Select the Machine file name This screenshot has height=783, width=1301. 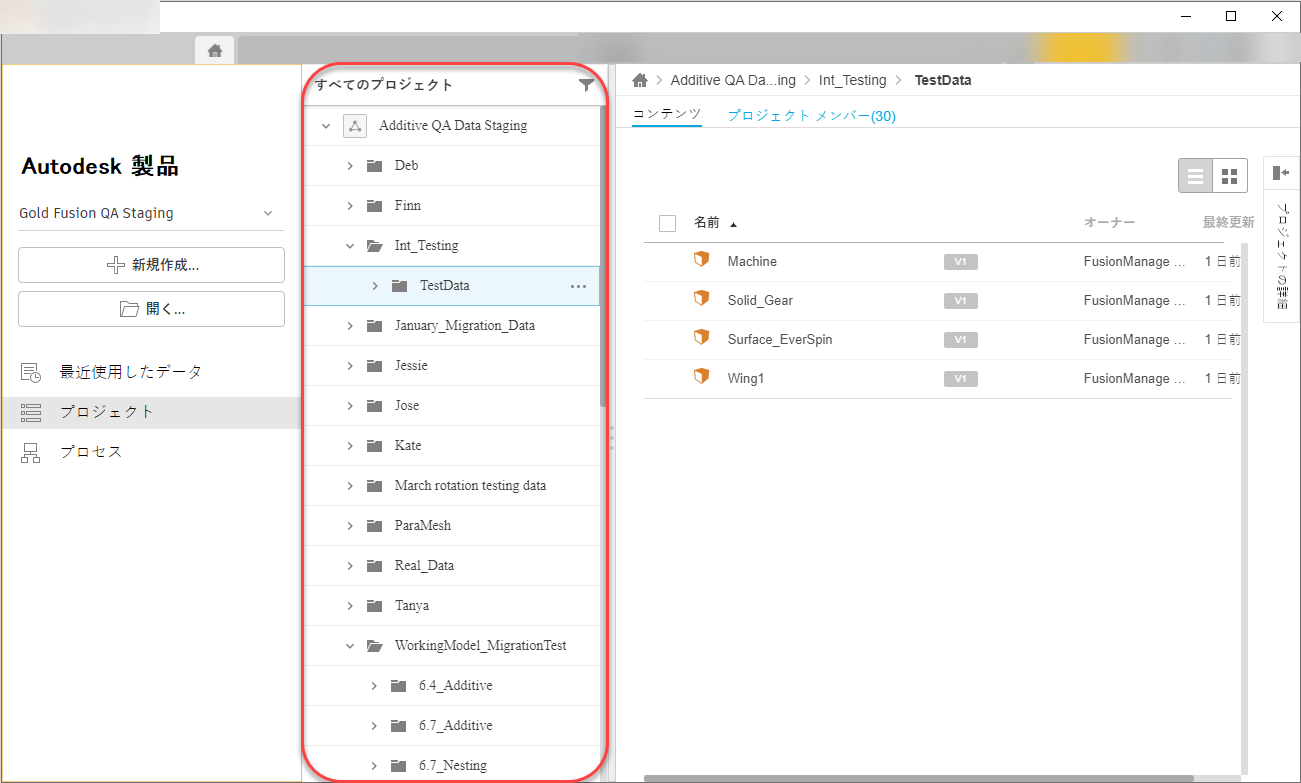point(752,262)
